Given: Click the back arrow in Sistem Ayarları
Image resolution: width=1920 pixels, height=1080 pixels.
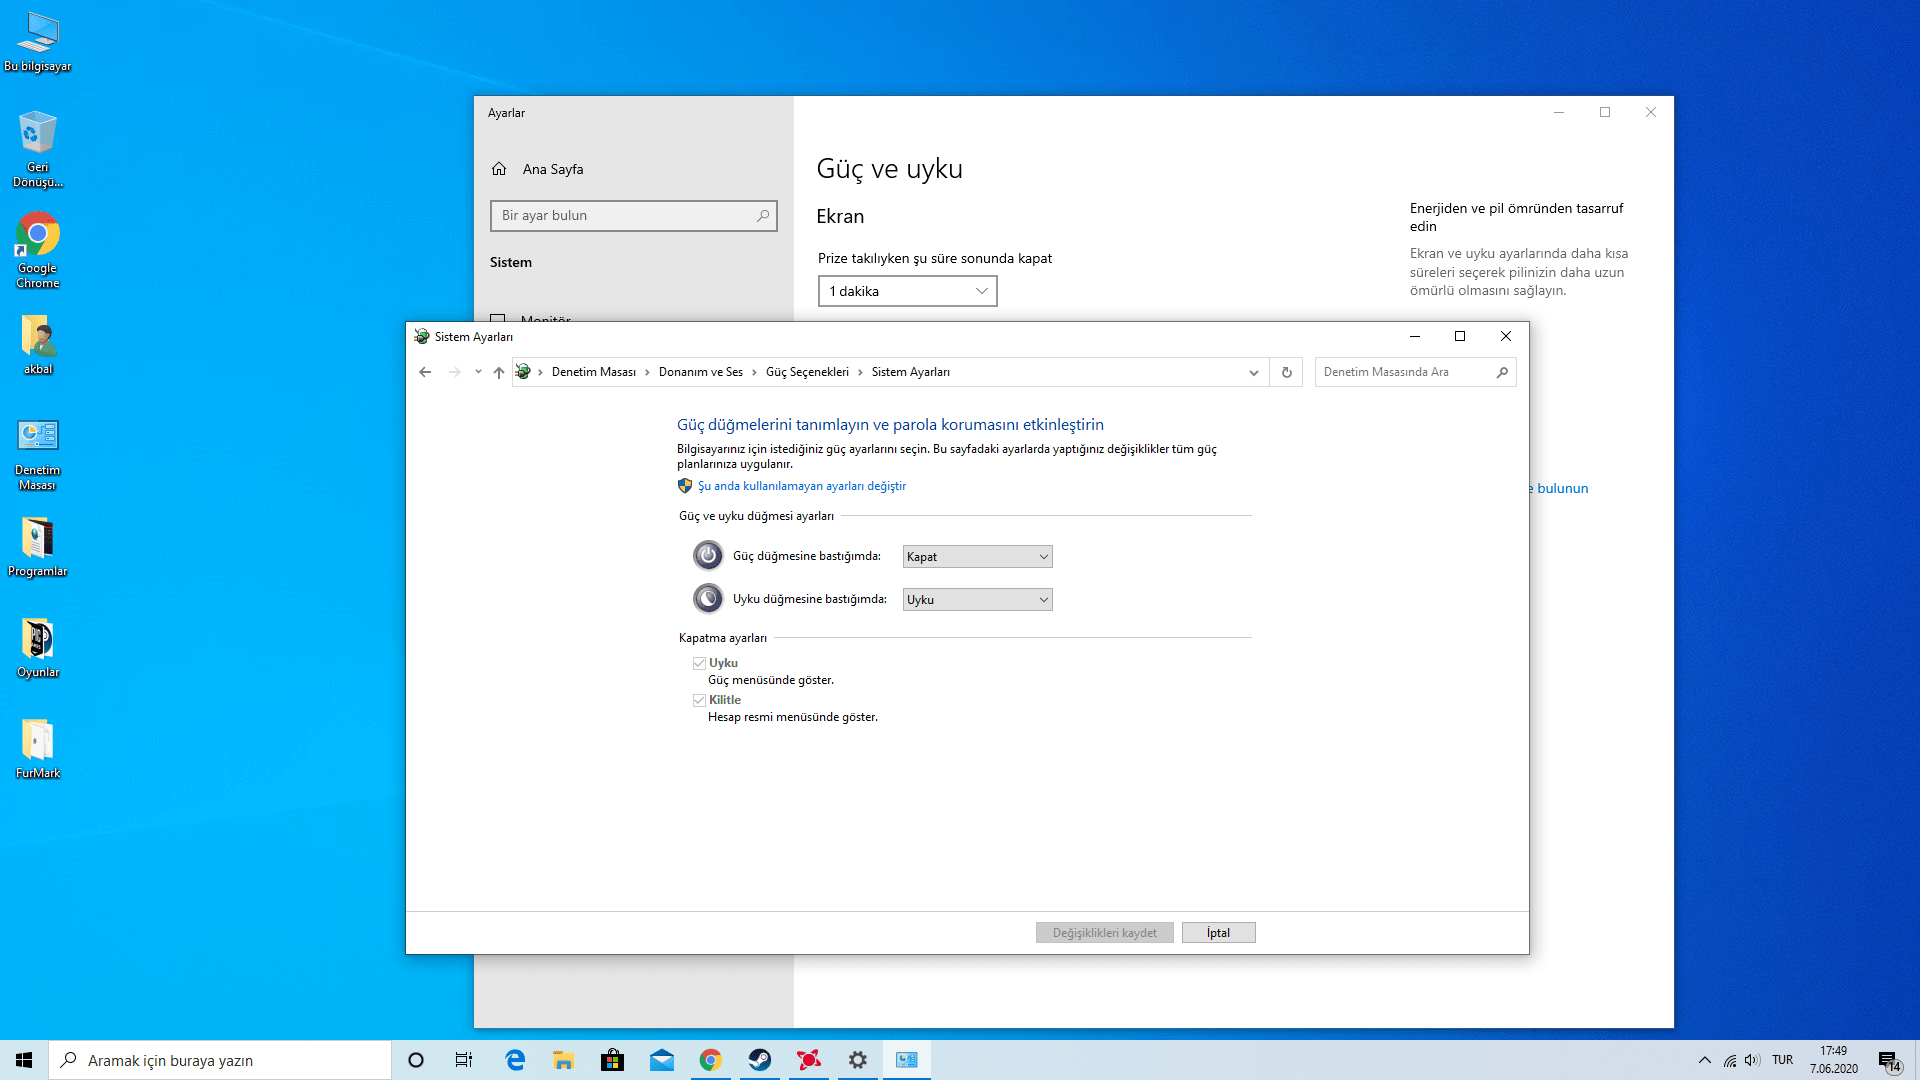Looking at the screenshot, I should coord(425,372).
